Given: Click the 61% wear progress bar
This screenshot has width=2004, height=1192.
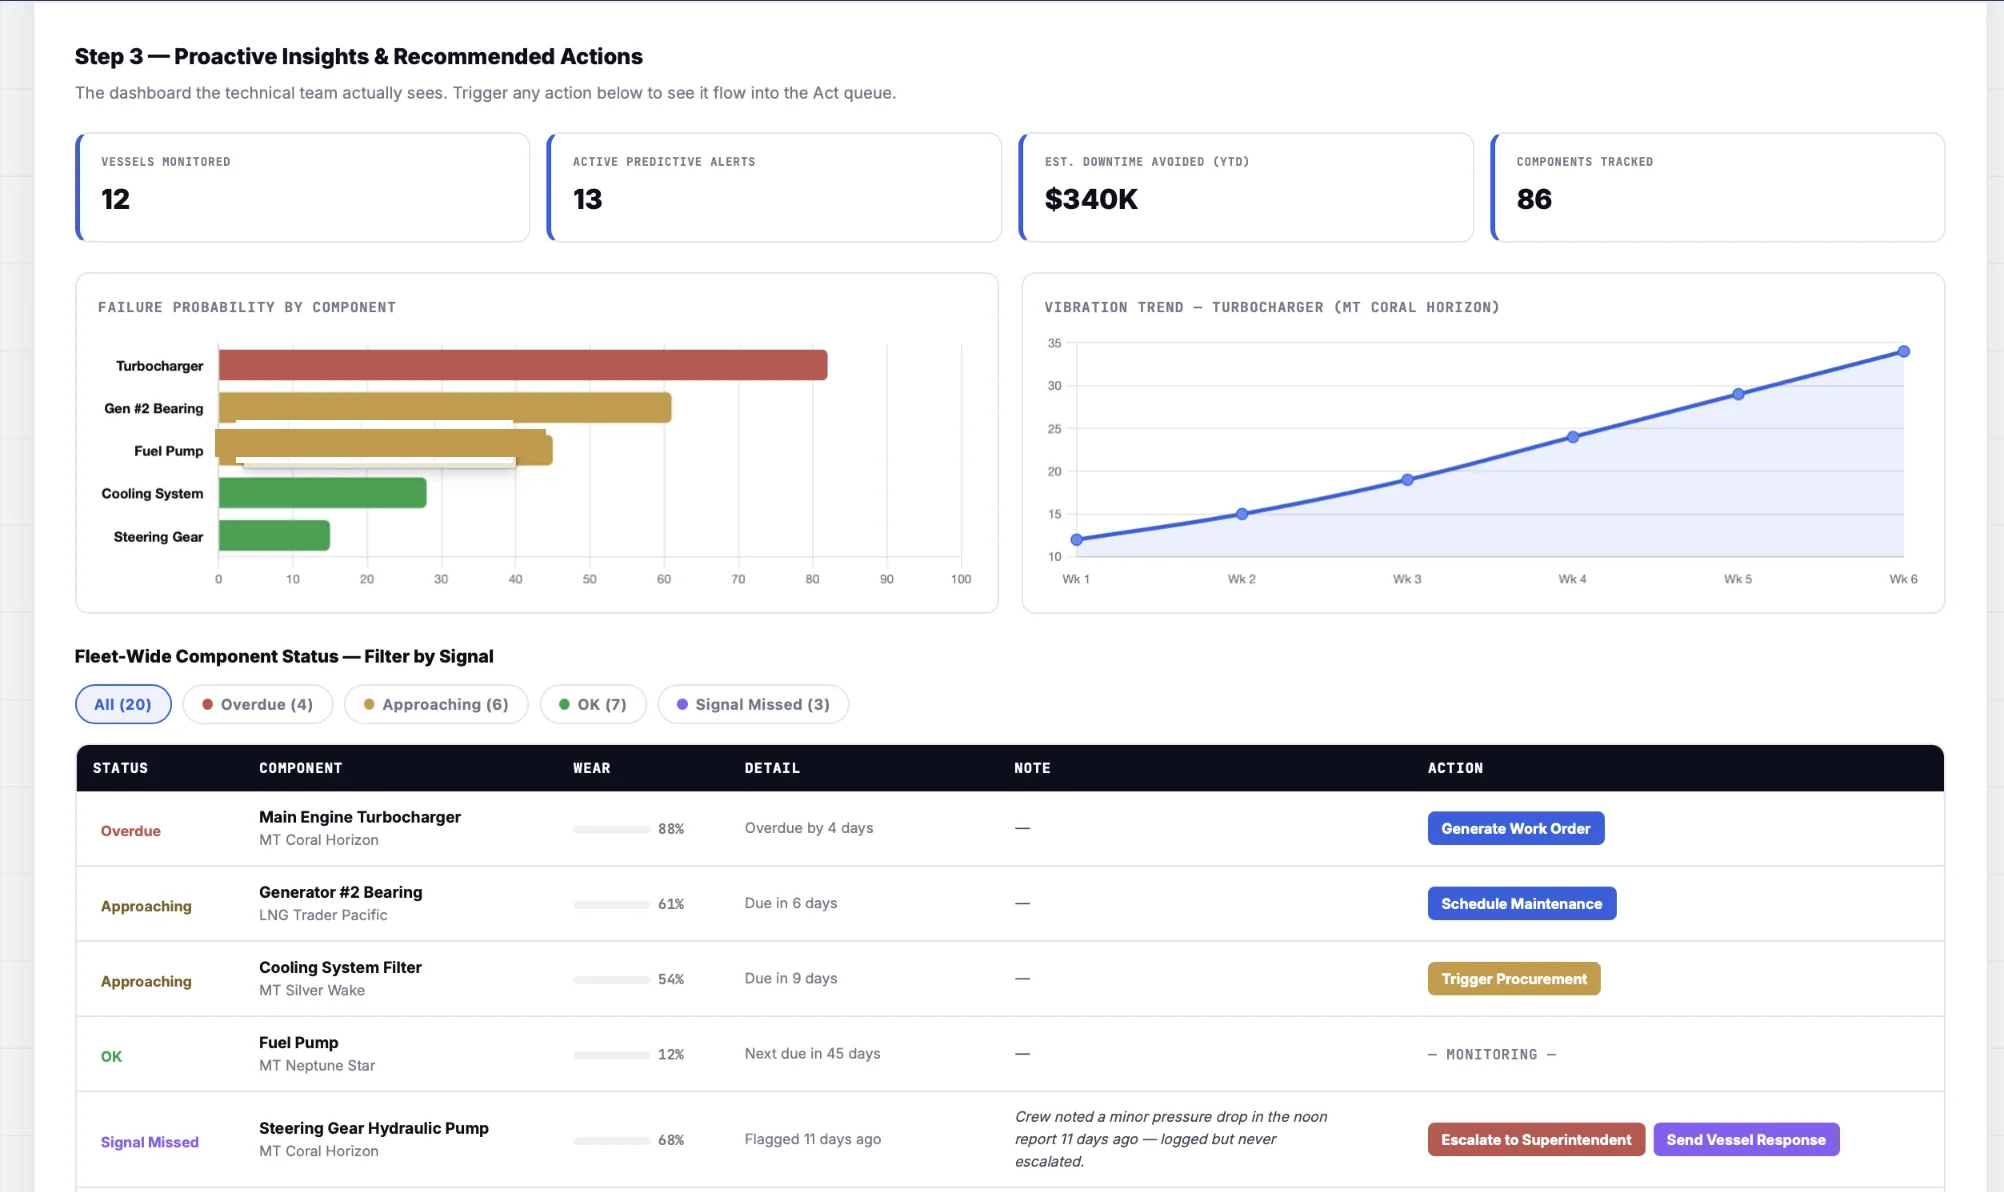Looking at the screenshot, I should click(611, 904).
